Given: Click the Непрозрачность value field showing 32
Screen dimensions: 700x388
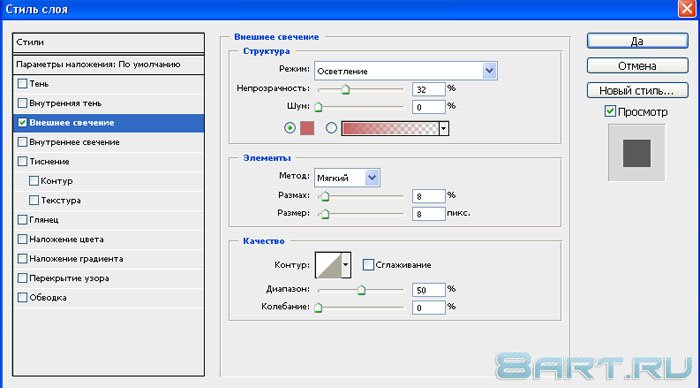Looking at the screenshot, I should [429, 89].
